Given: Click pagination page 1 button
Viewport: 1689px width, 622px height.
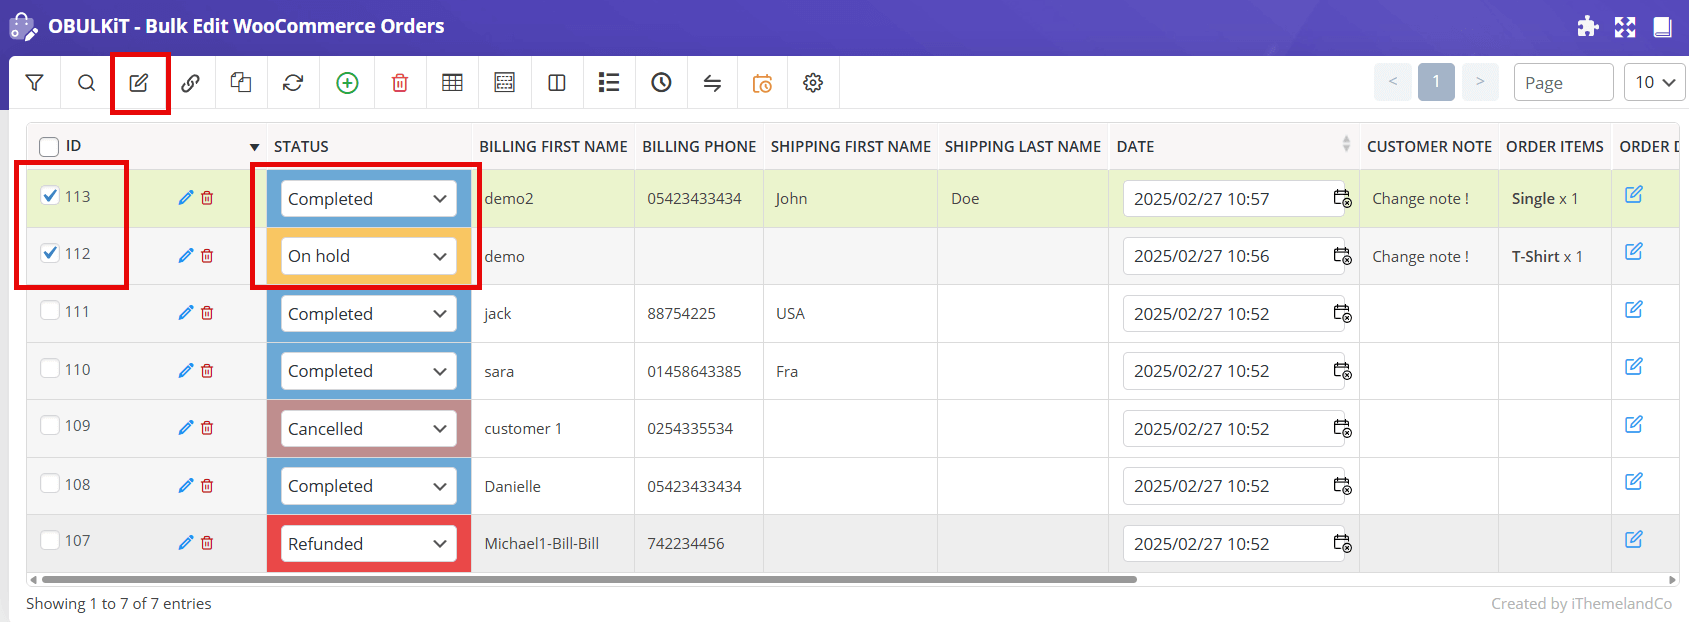Looking at the screenshot, I should 1436,82.
